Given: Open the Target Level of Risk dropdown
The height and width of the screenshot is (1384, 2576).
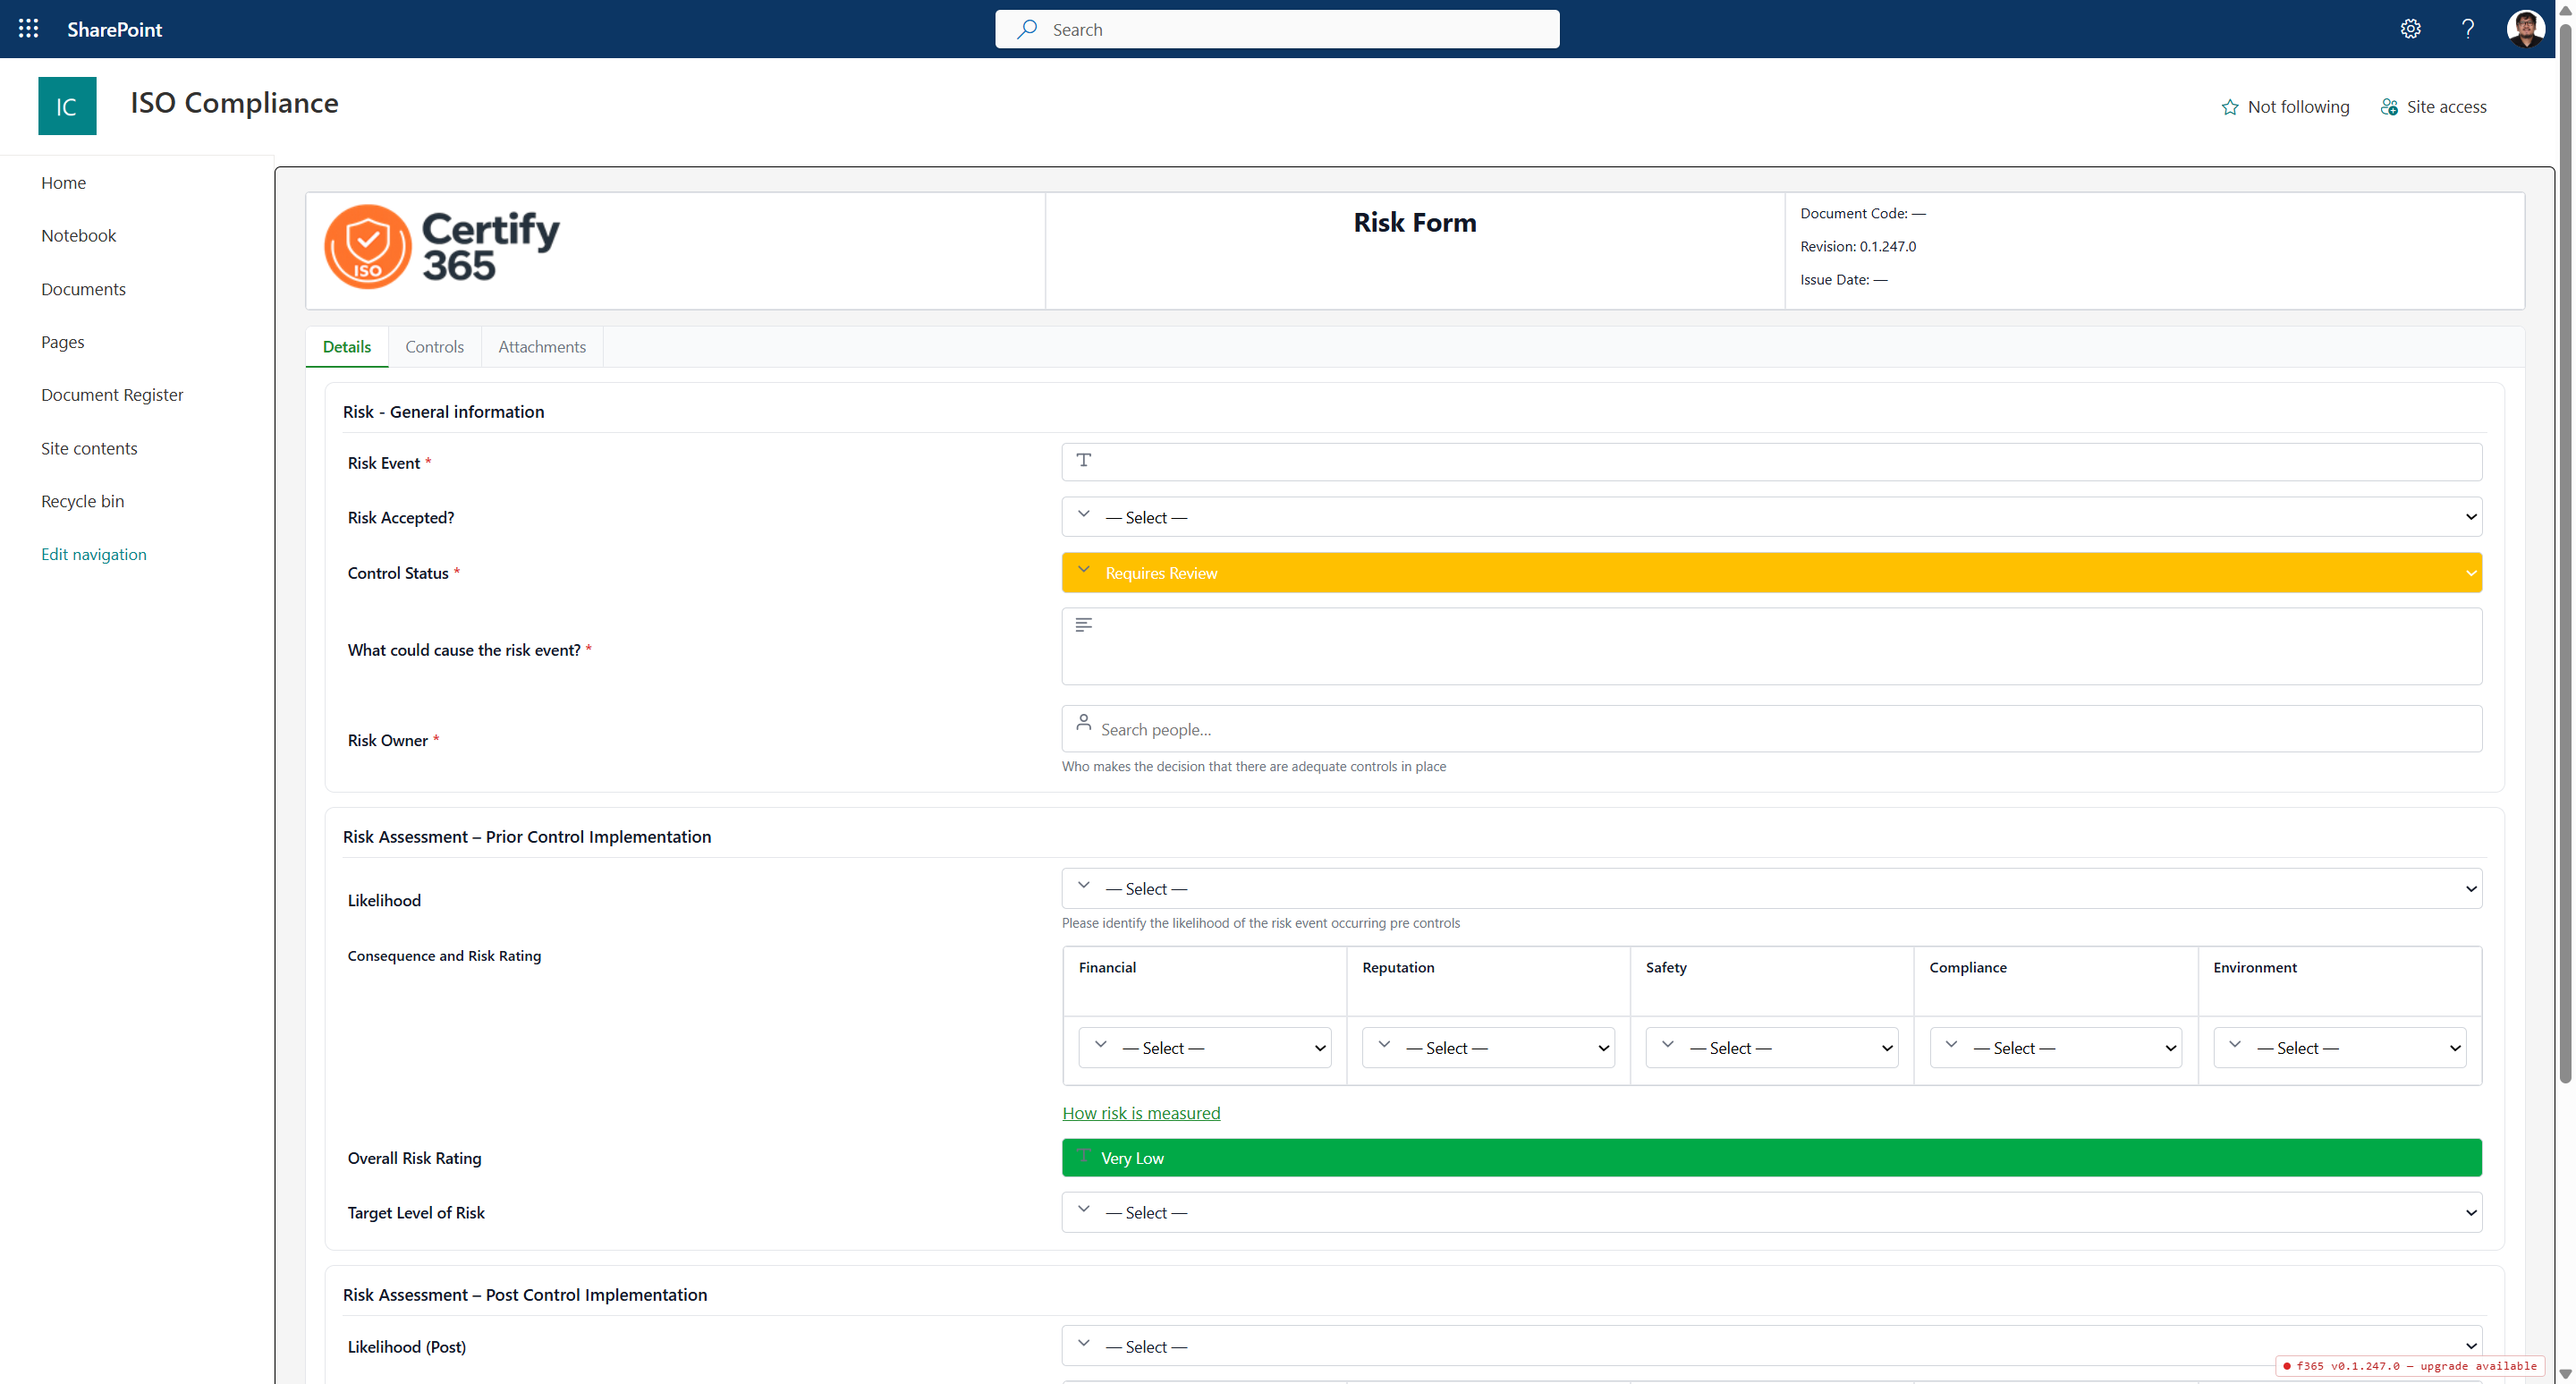Looking at the screenshot, I should point(1771,1212).
